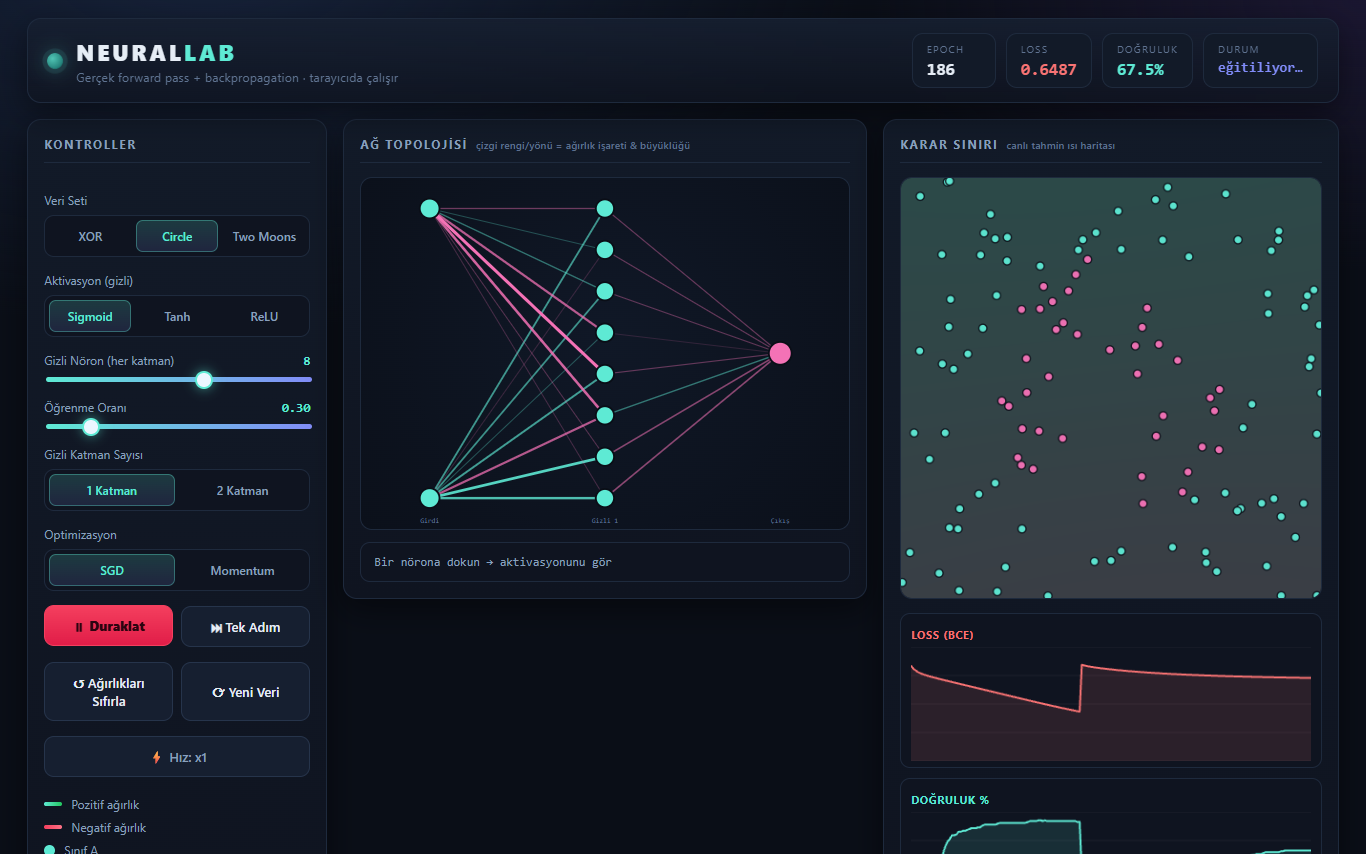The width and height of the screenshot is (1366, 854).
Task: Tap the bottom input neuron in Girdi layer
Action: pos(430,498)
